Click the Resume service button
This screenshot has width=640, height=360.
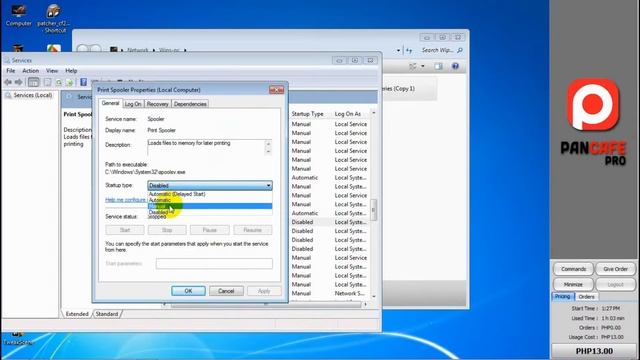253,230
